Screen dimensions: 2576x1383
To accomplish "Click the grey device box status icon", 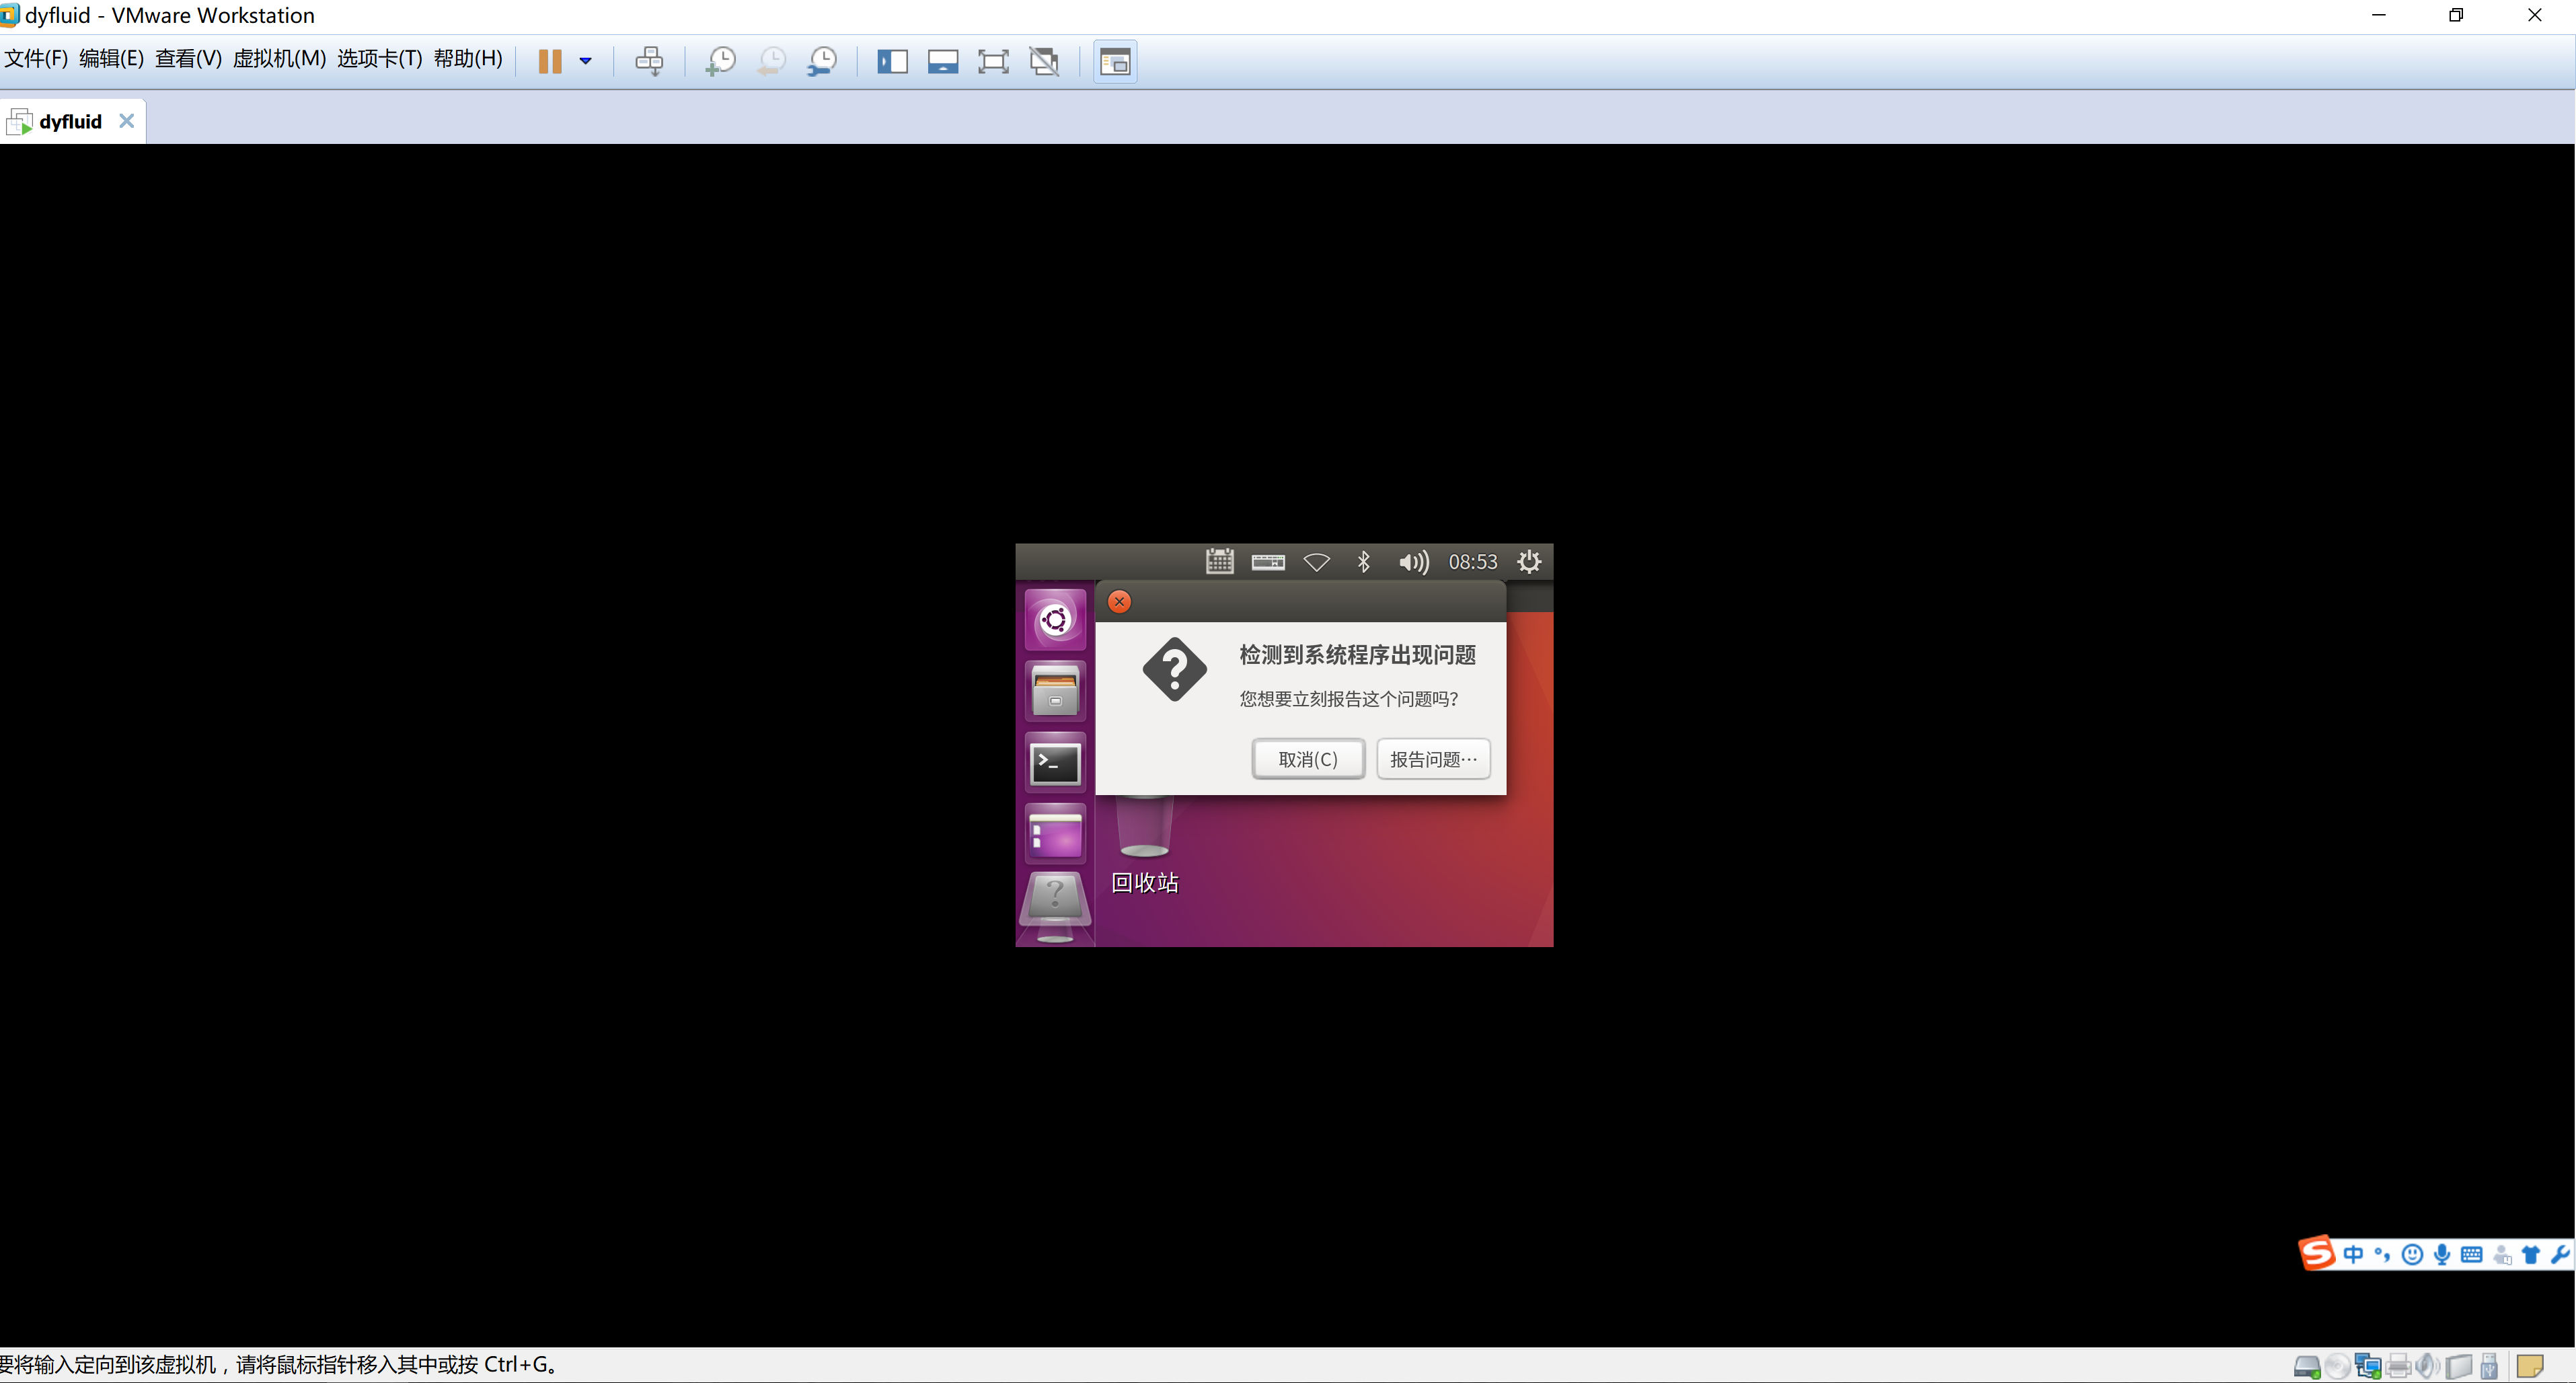I will pyautogui.click(x=2459, y=1366).
